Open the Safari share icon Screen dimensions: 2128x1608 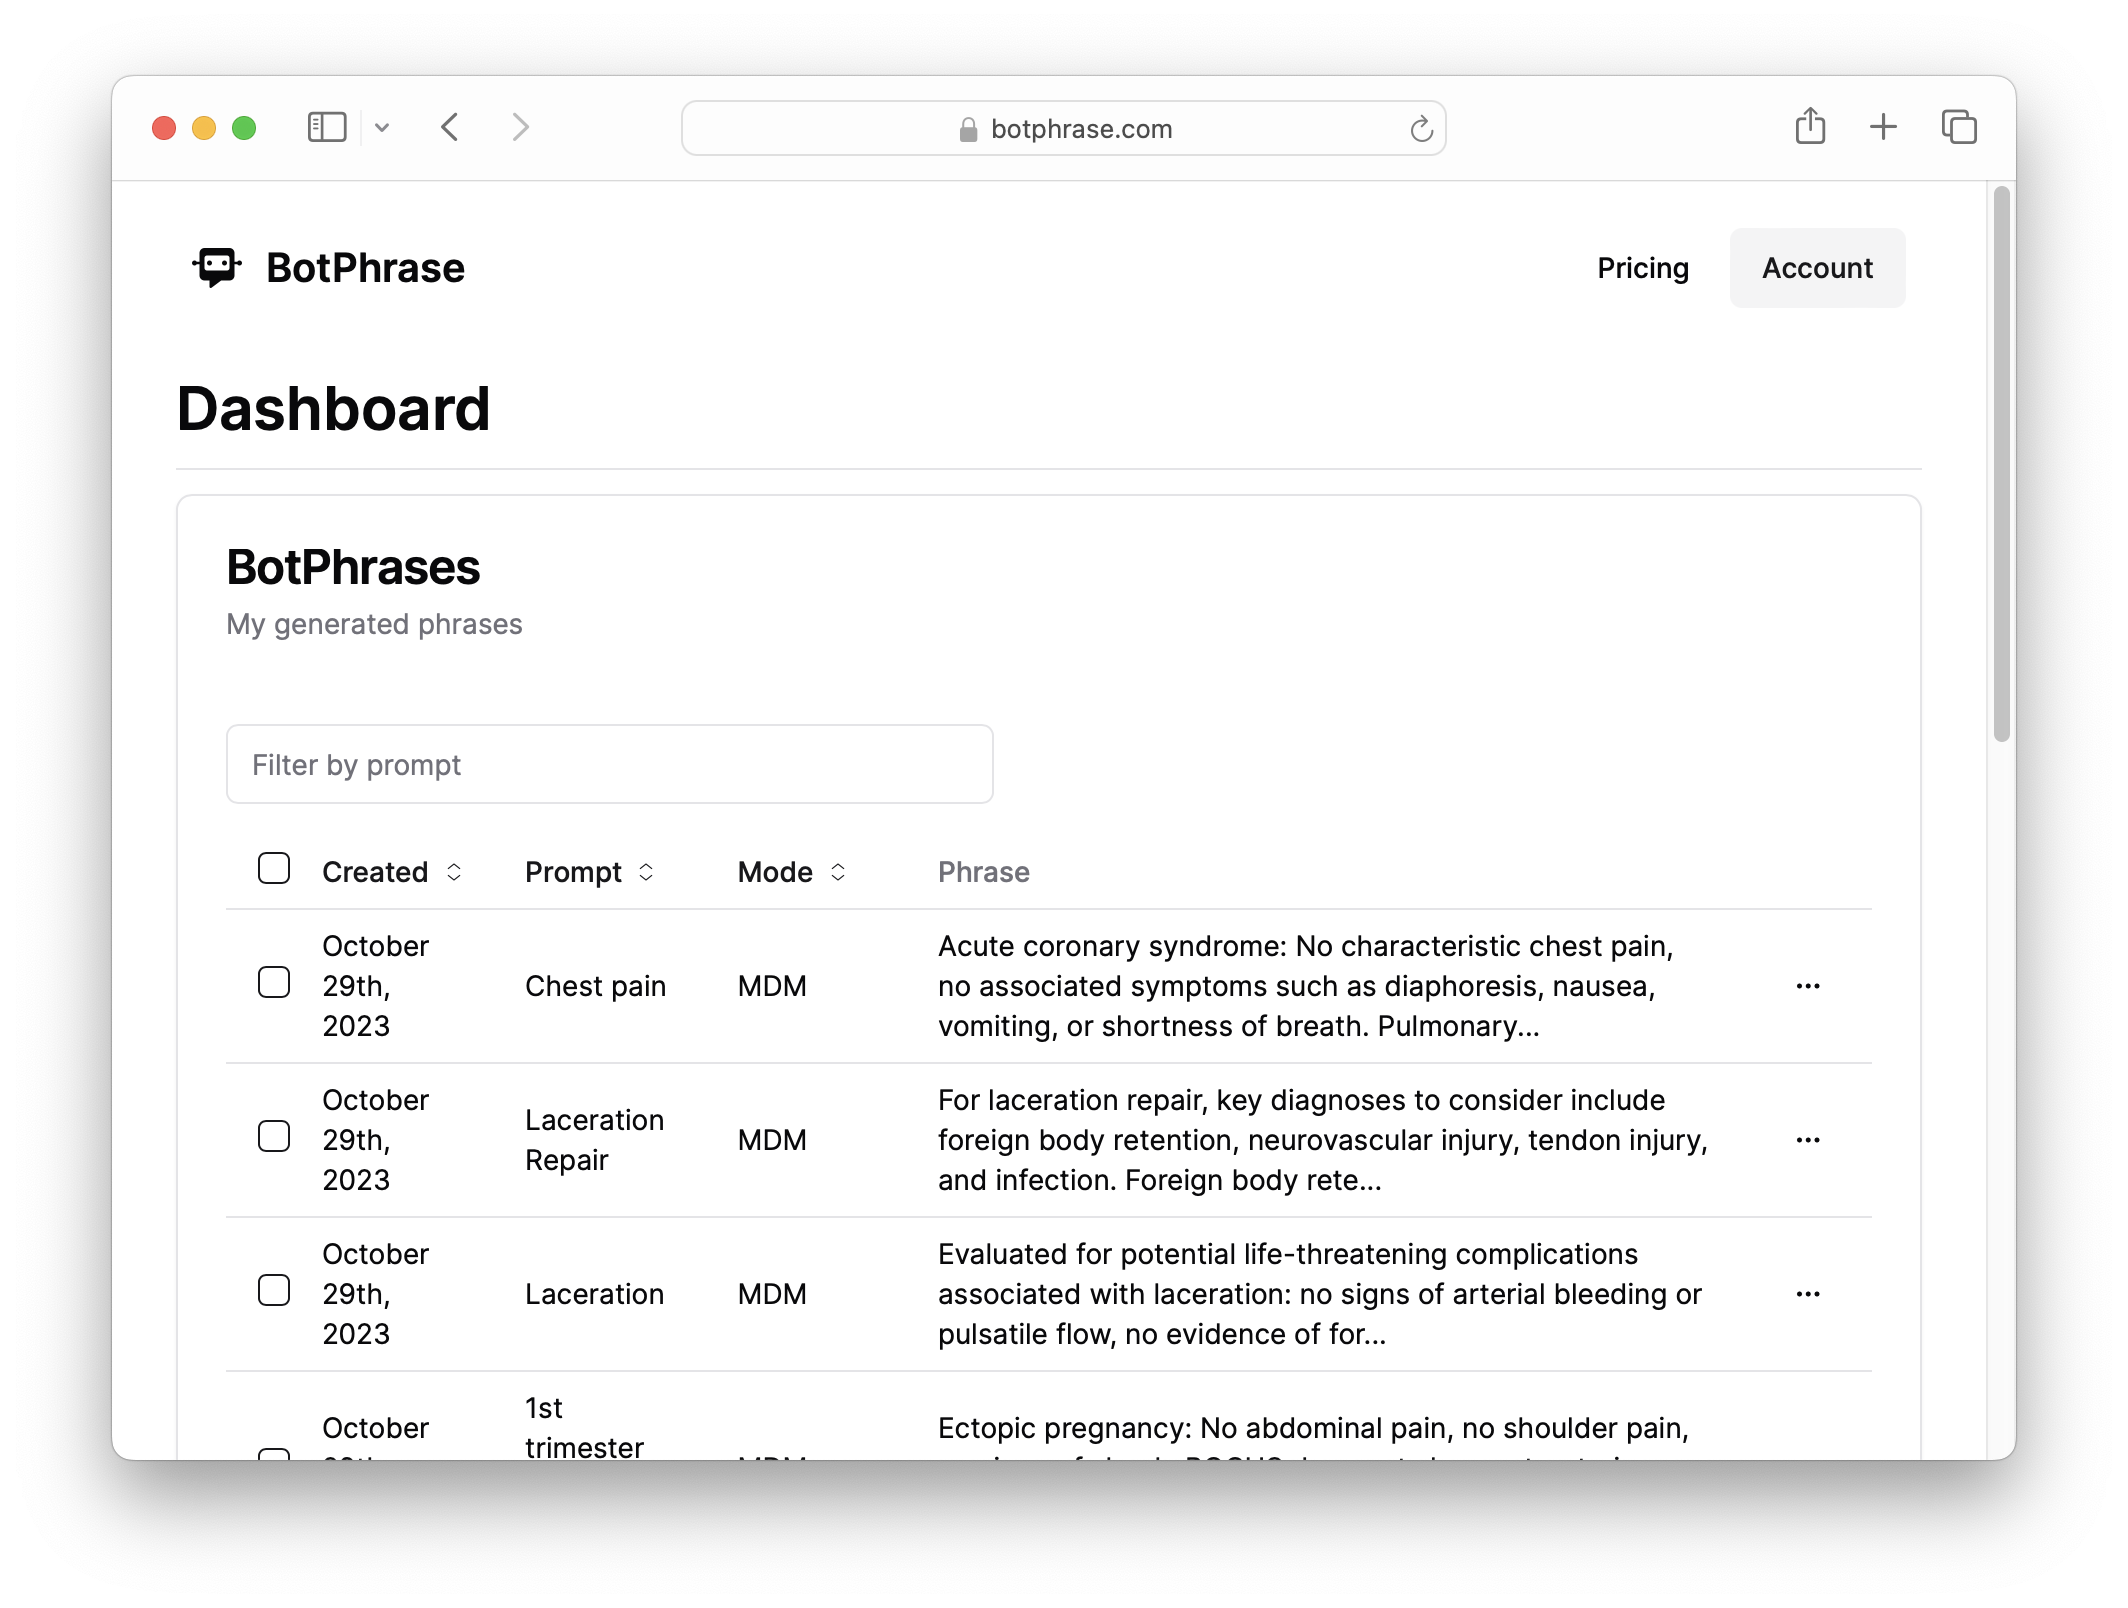coord(1810,127)
